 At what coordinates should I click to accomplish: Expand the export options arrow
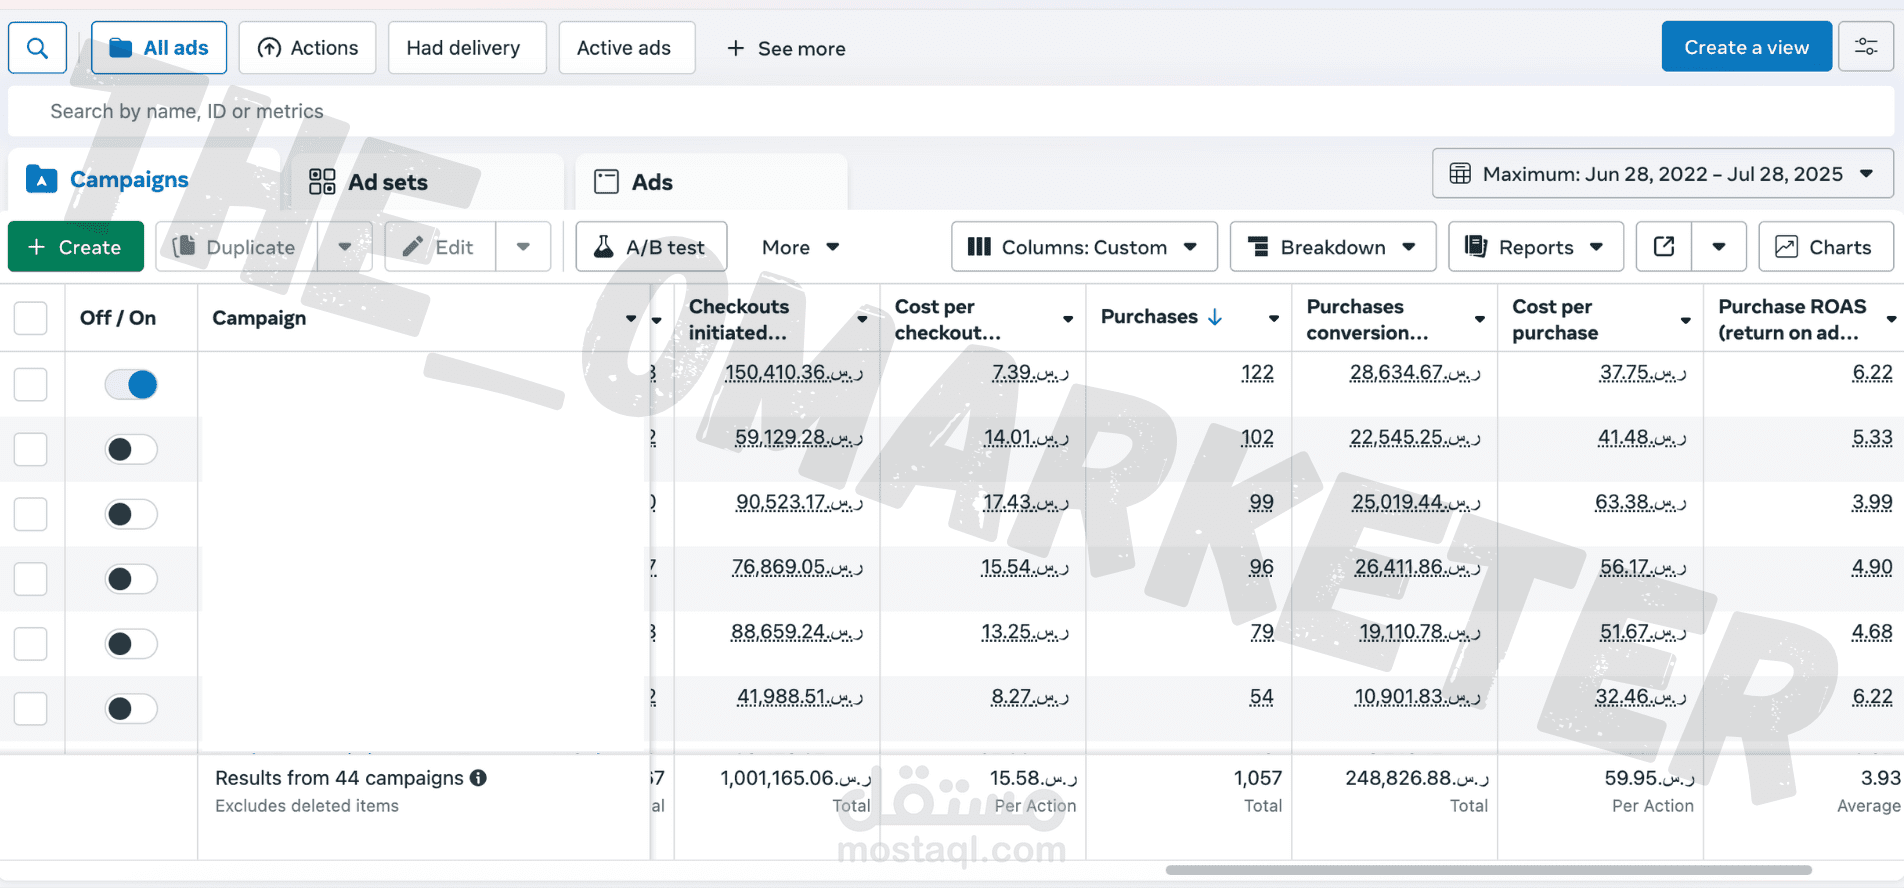[x=1719, y=247]
